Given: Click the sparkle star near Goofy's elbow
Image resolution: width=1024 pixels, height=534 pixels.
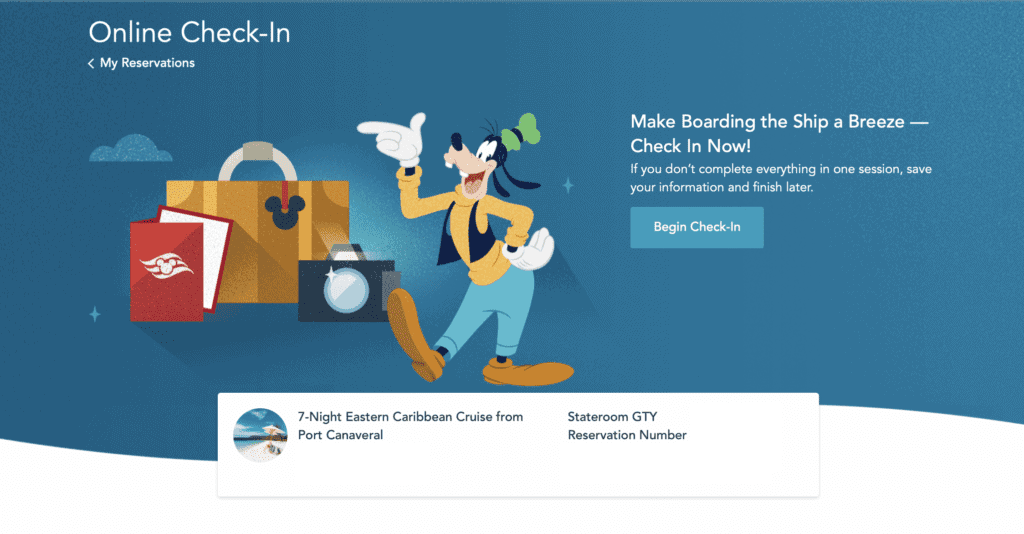Looking at the screenshot, I should coord(568,185).
